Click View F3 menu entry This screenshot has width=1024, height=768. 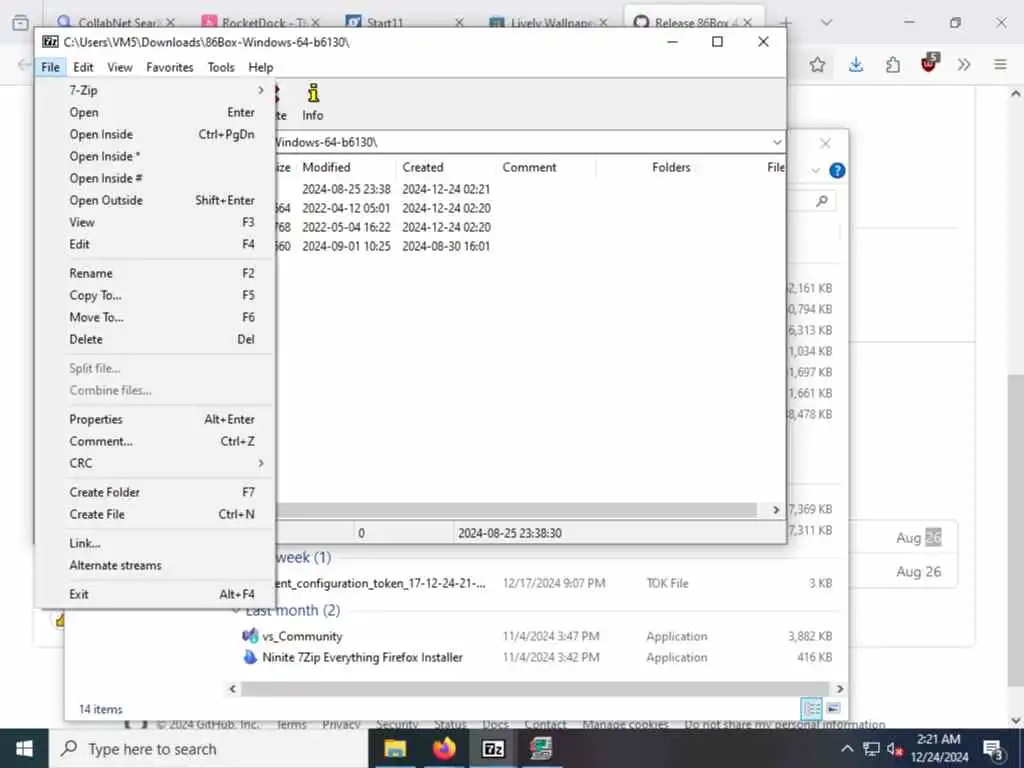[x=157, y=223]
